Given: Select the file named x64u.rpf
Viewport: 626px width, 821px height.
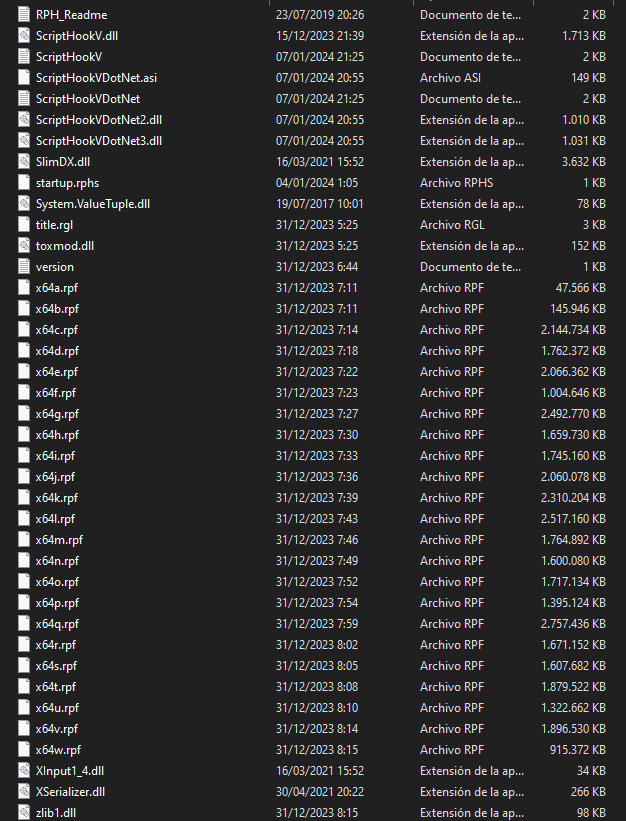Looking at the screenshot, I should point(57,708).
